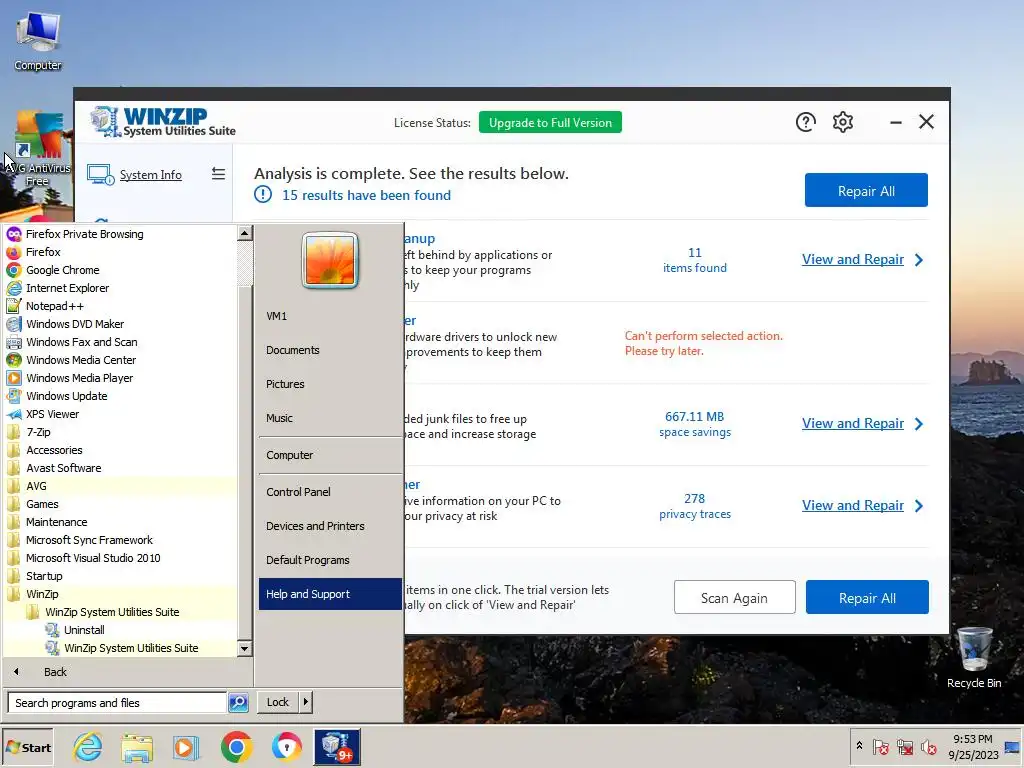The image size is (1024, 768).
Task: Open shutdown options arrow beside Lock
Action: [x=306, y=702]
